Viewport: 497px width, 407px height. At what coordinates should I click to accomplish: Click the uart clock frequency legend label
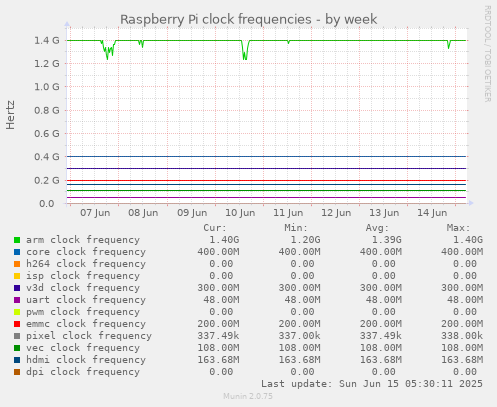(x=86, y=300)
